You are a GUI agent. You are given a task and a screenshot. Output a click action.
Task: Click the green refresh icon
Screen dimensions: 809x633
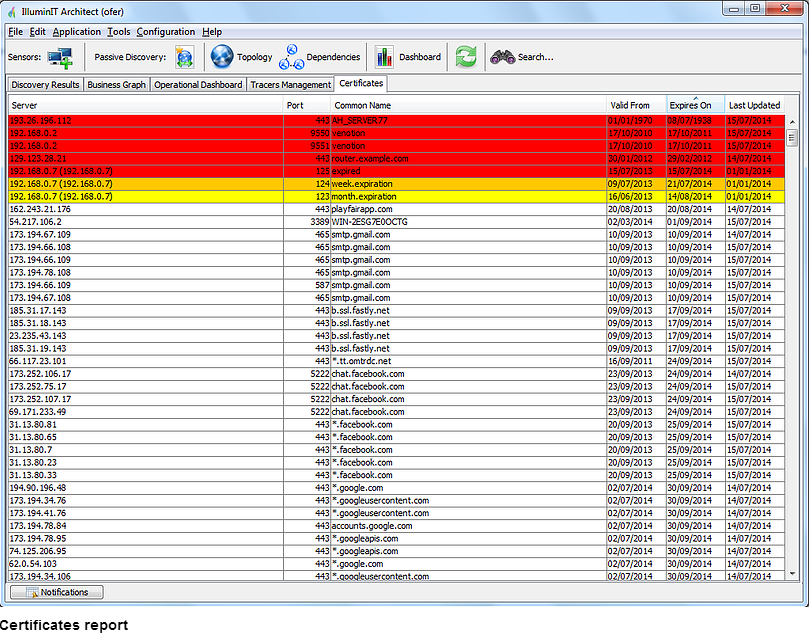466,57
